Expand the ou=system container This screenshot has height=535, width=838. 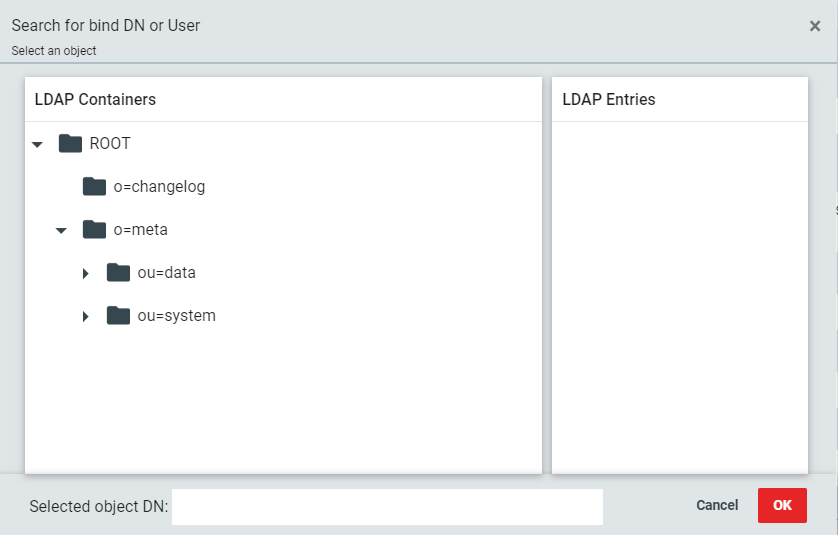tap(86, 317)
